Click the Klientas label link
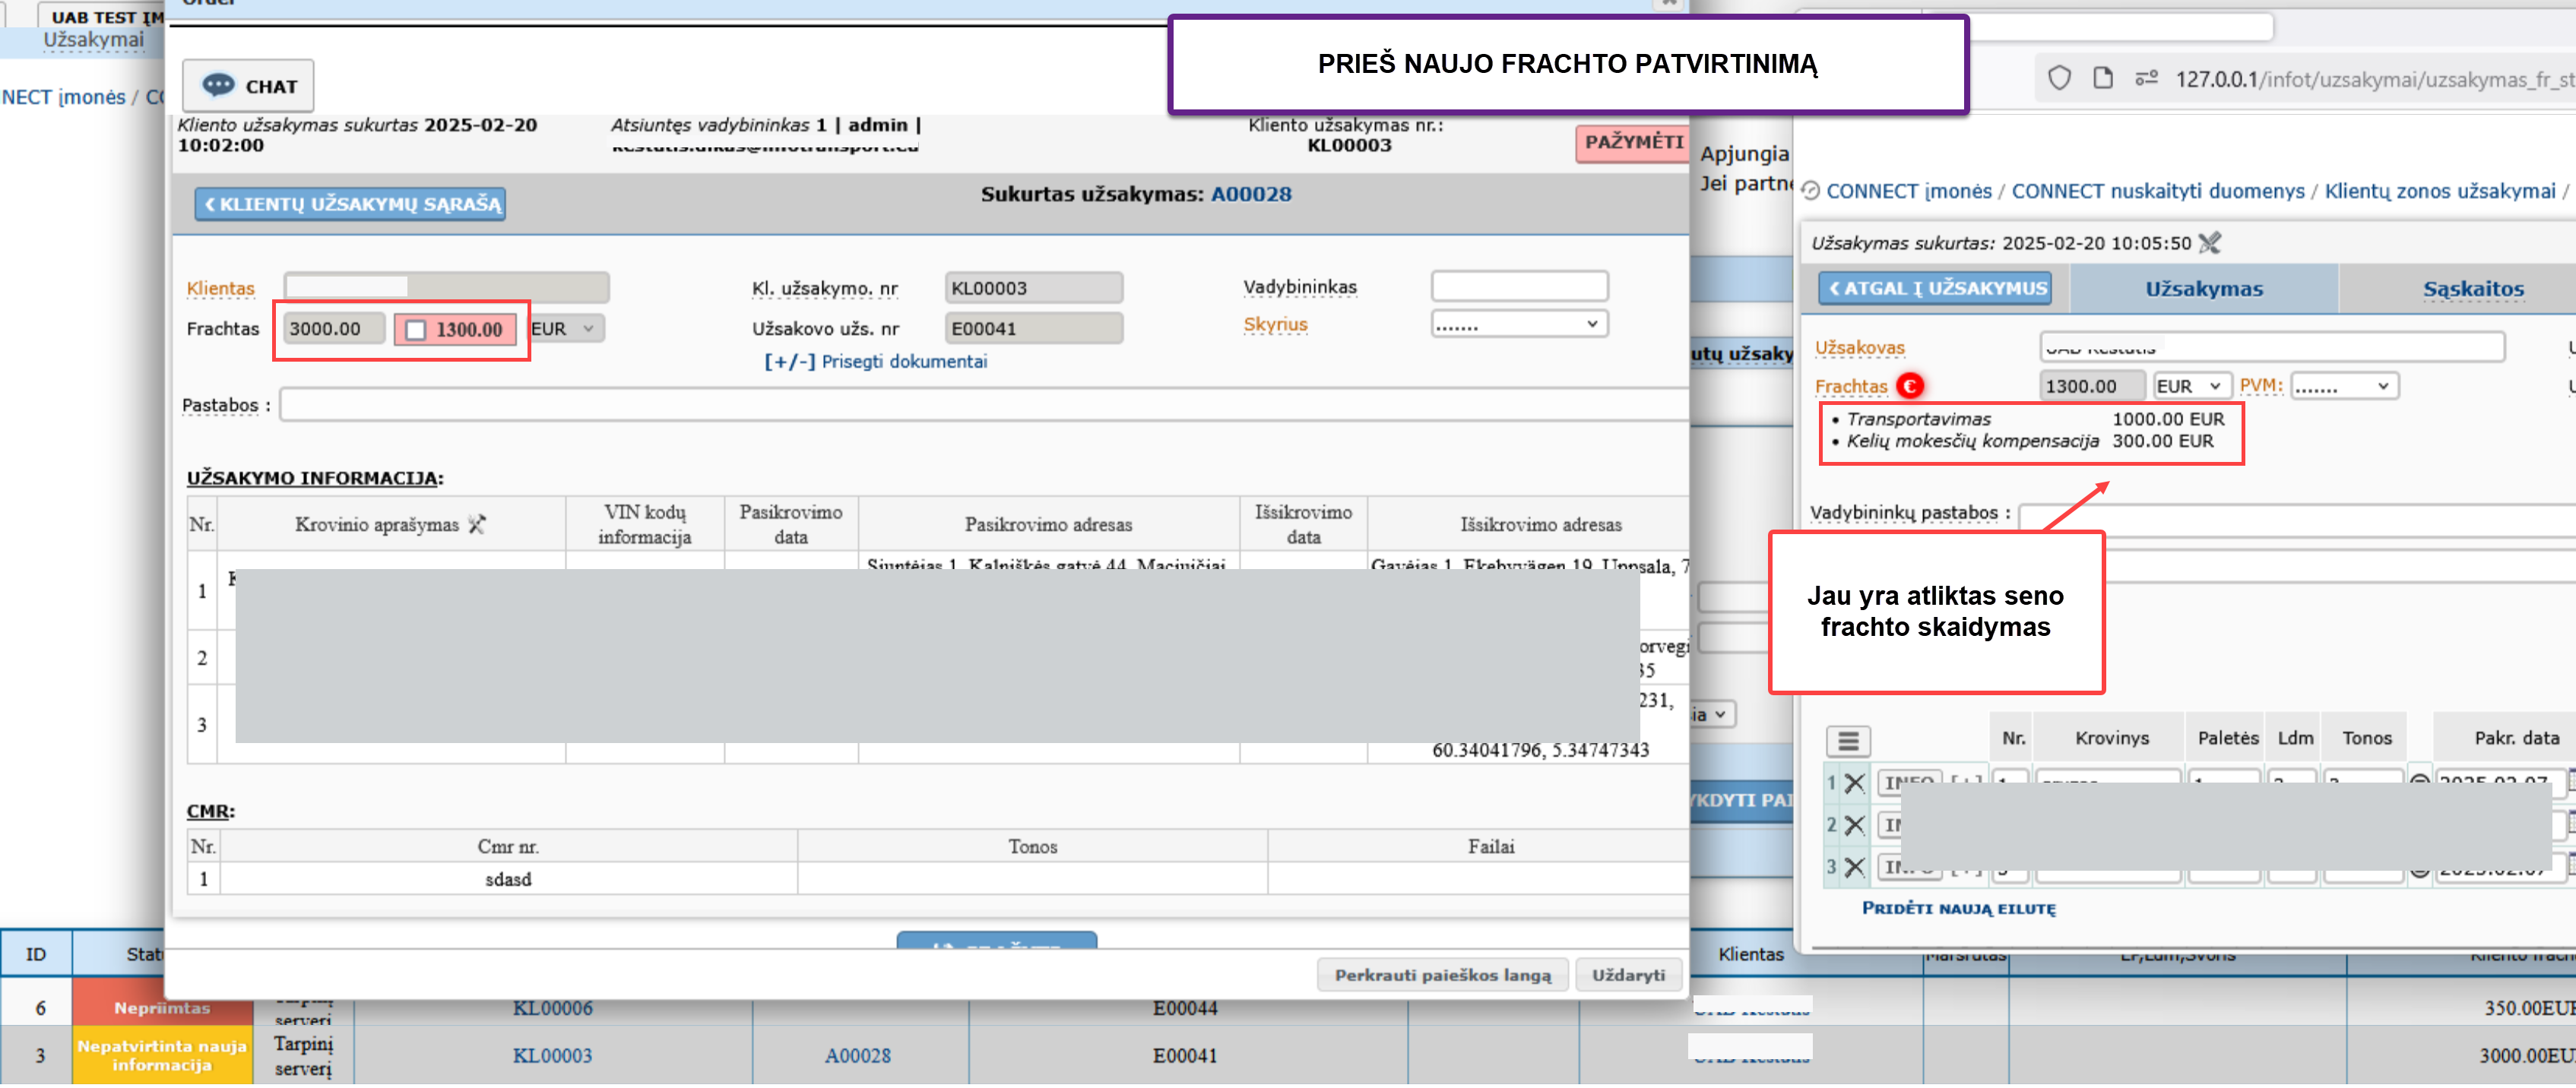This screenshot has width=2576, height=1088. 220,288
